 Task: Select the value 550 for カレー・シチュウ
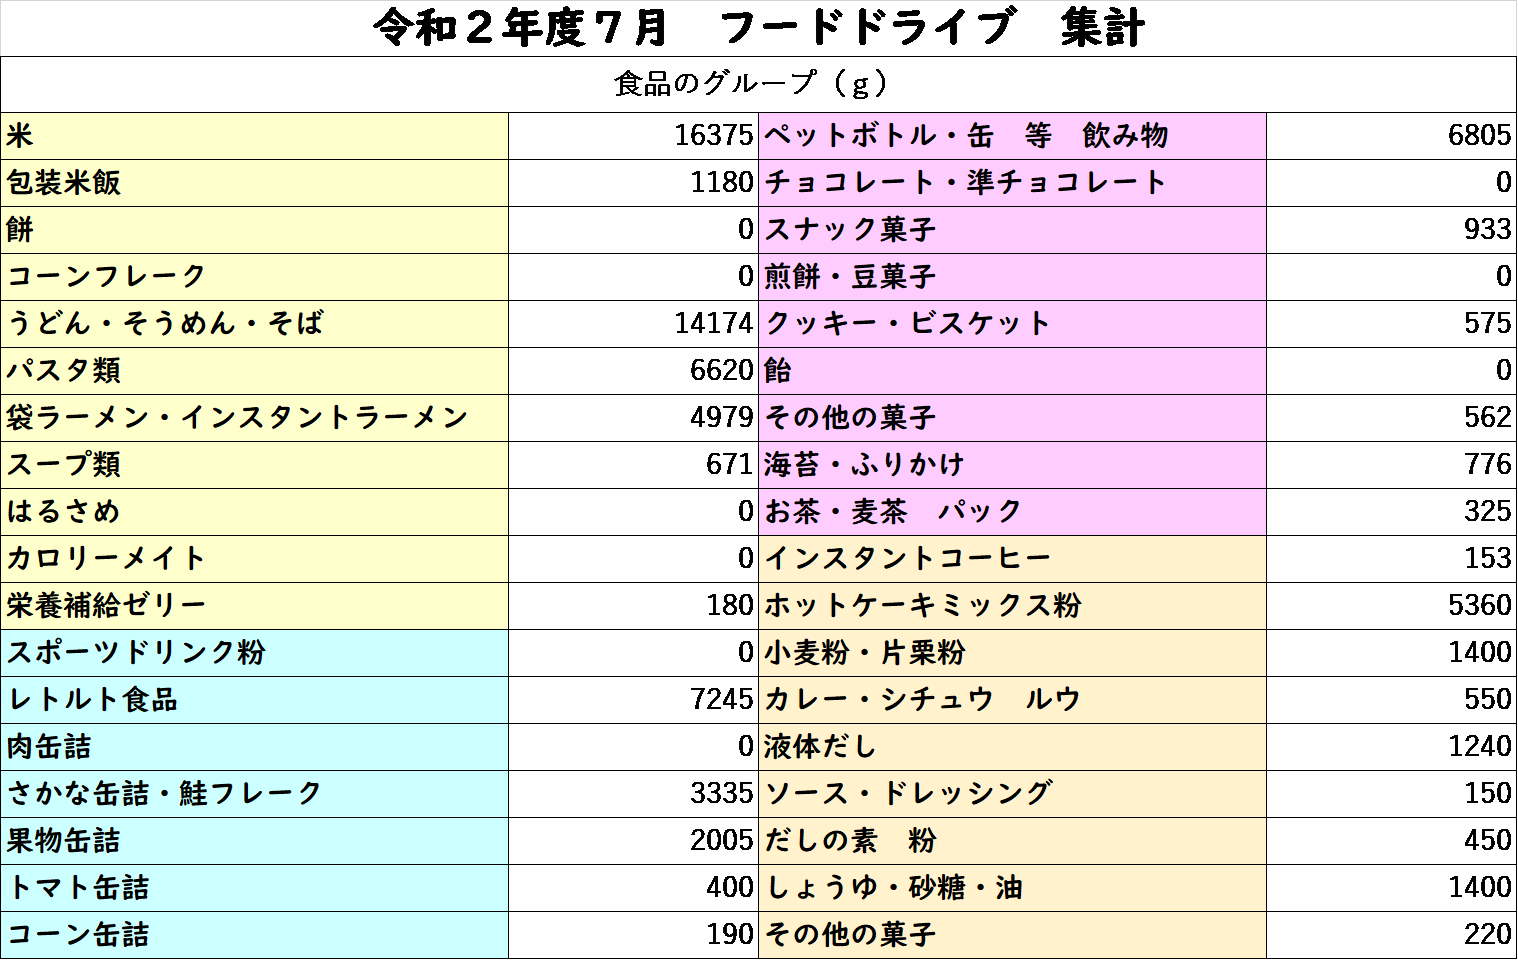tap(1392, 700)
